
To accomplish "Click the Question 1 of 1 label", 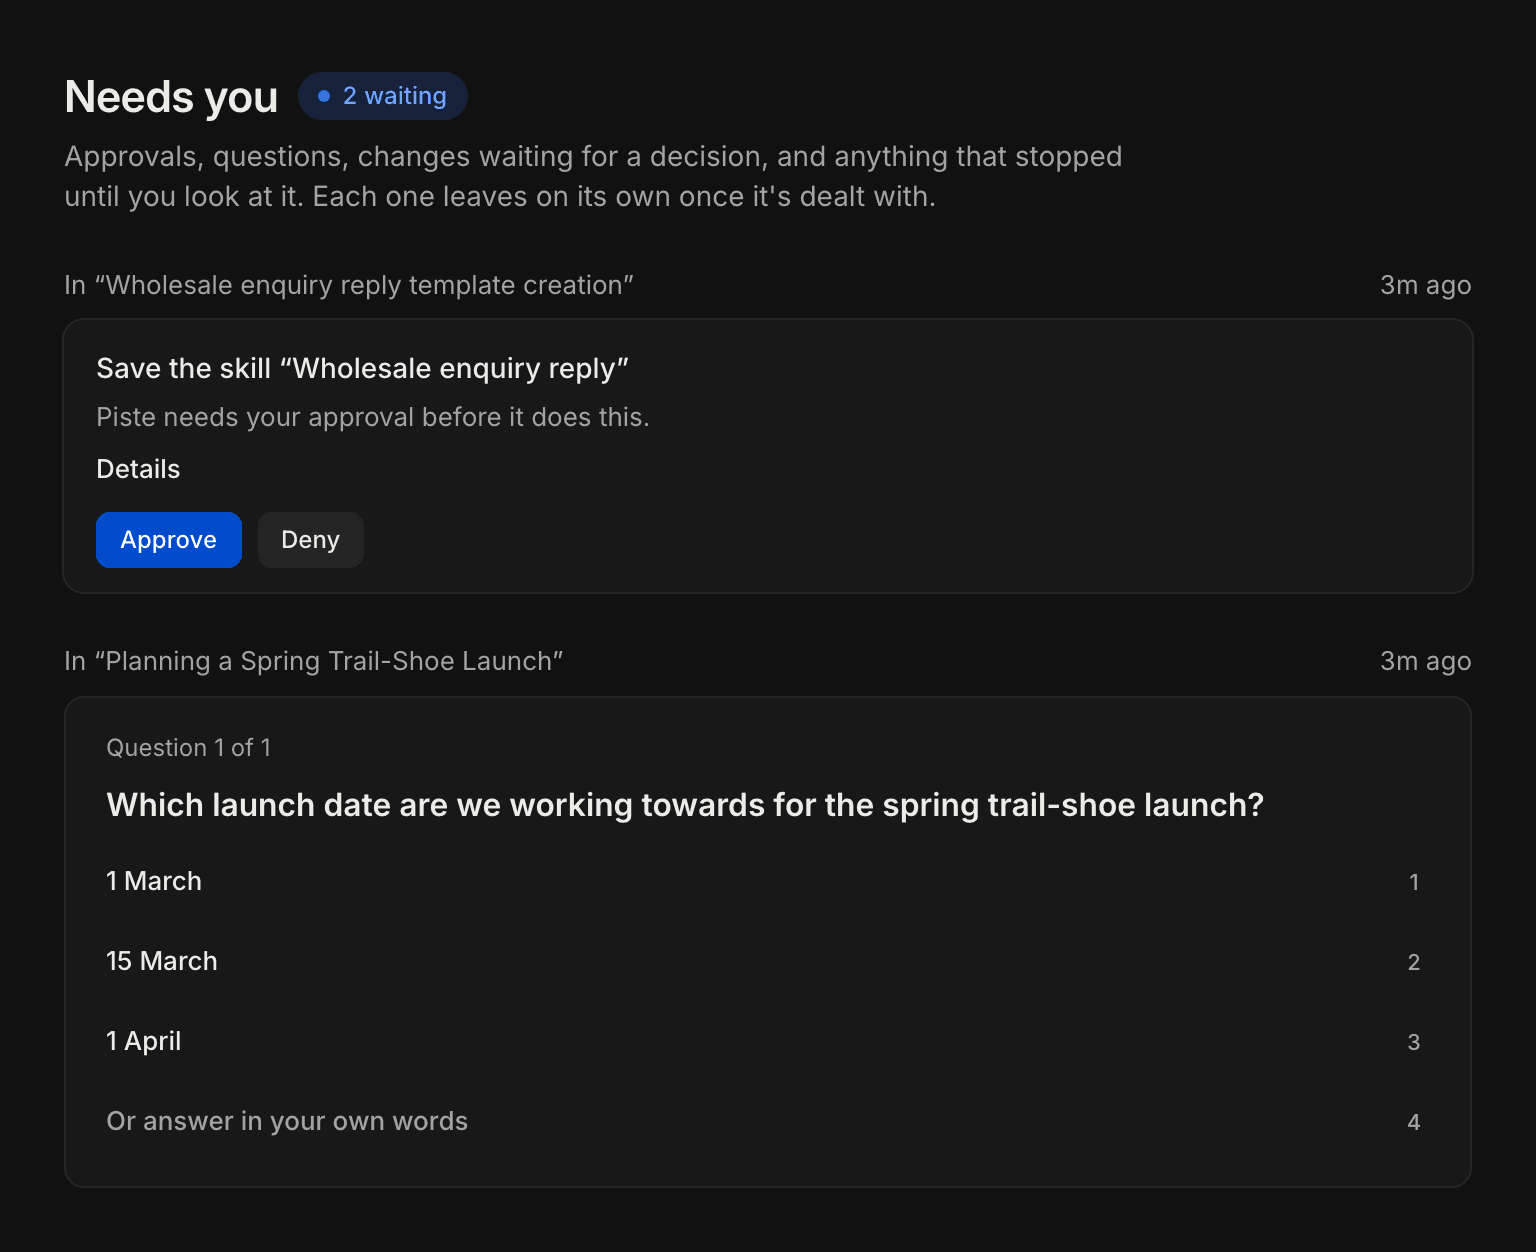I will coord(189,748).
